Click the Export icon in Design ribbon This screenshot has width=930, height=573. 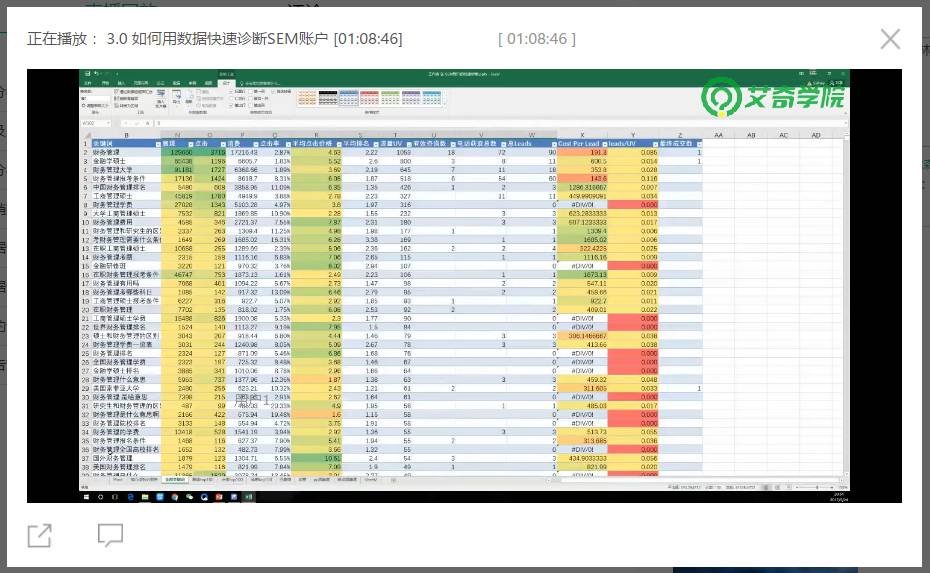pos(177,96)
